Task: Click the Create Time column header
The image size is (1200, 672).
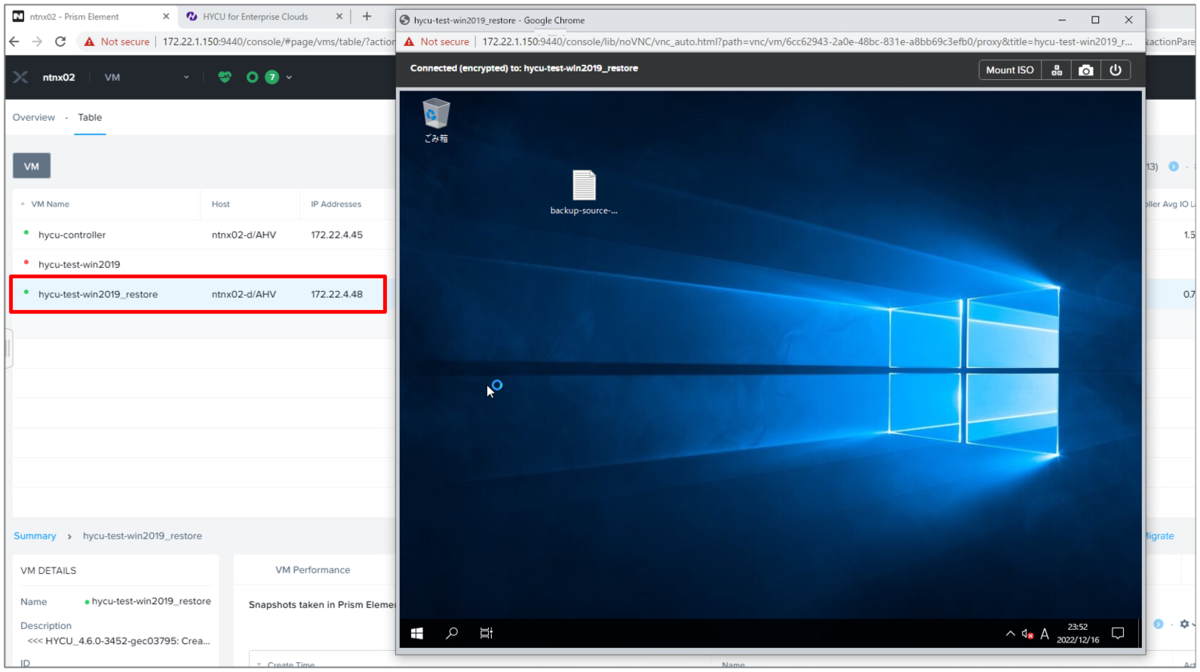Action: click(290, 665)
